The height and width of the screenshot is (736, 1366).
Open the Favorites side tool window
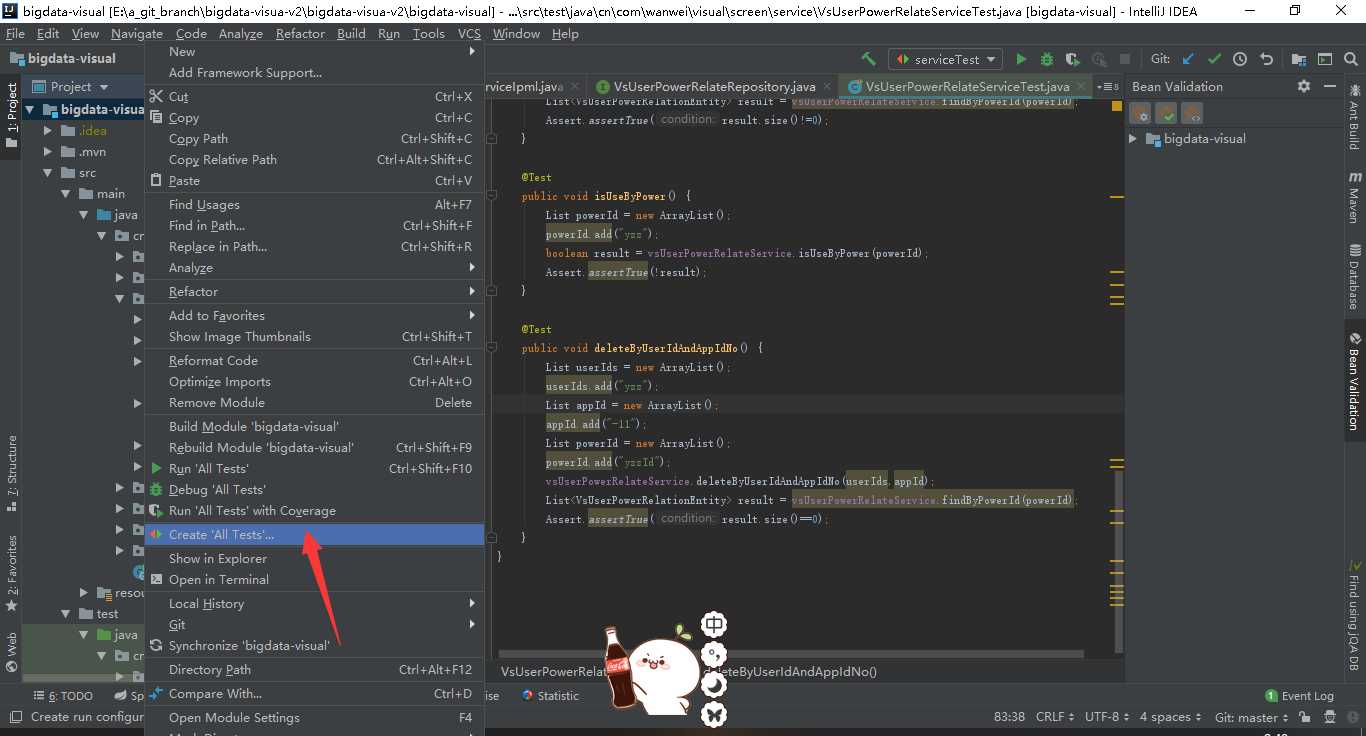[x=12, y=574]
